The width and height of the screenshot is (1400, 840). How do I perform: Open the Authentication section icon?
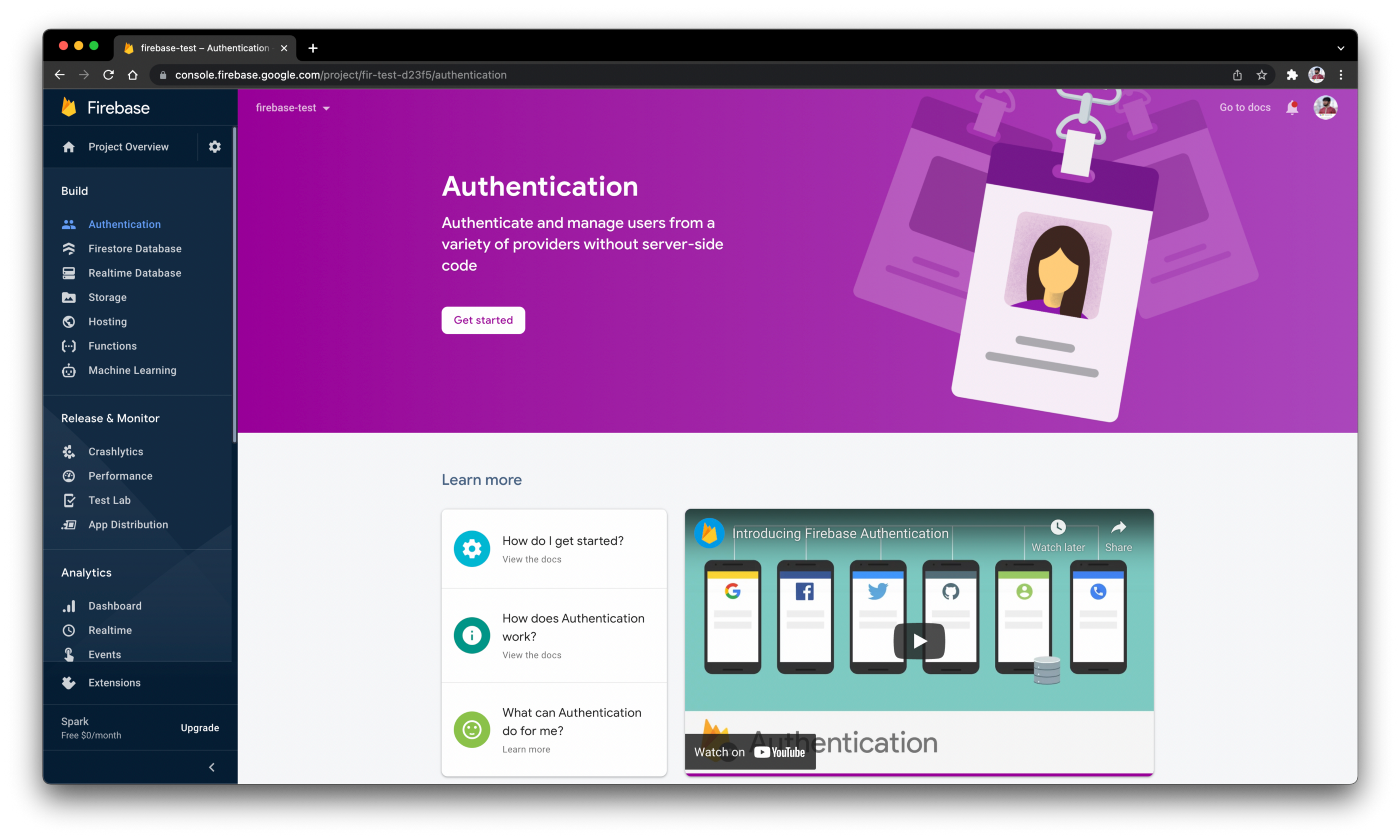coord(68,224)
